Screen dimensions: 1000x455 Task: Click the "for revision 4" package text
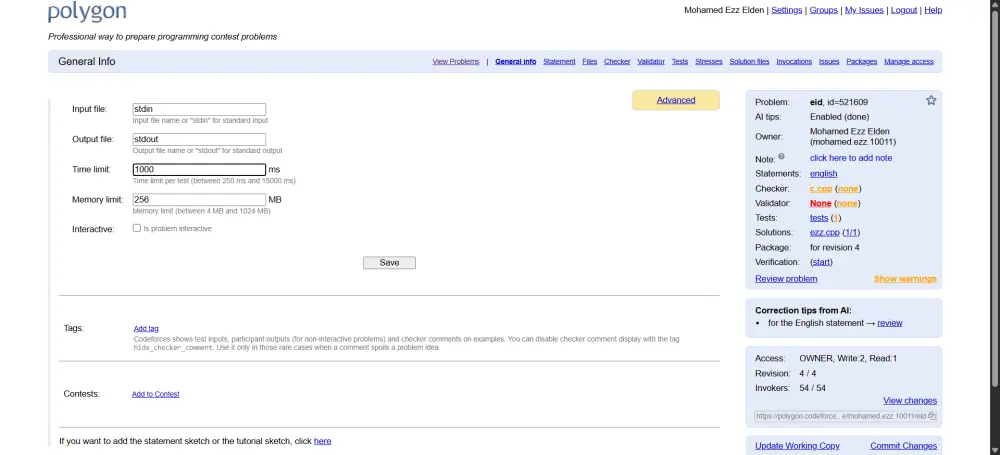pos(835,248)
